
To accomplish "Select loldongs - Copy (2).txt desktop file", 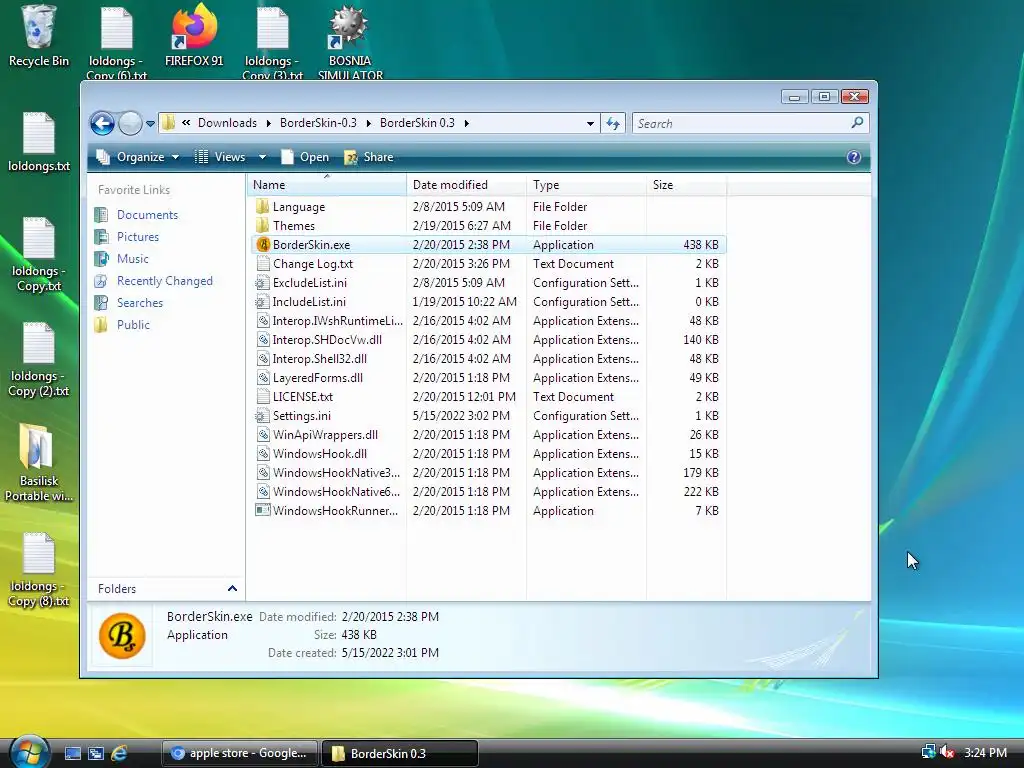I will pos(39,360).
